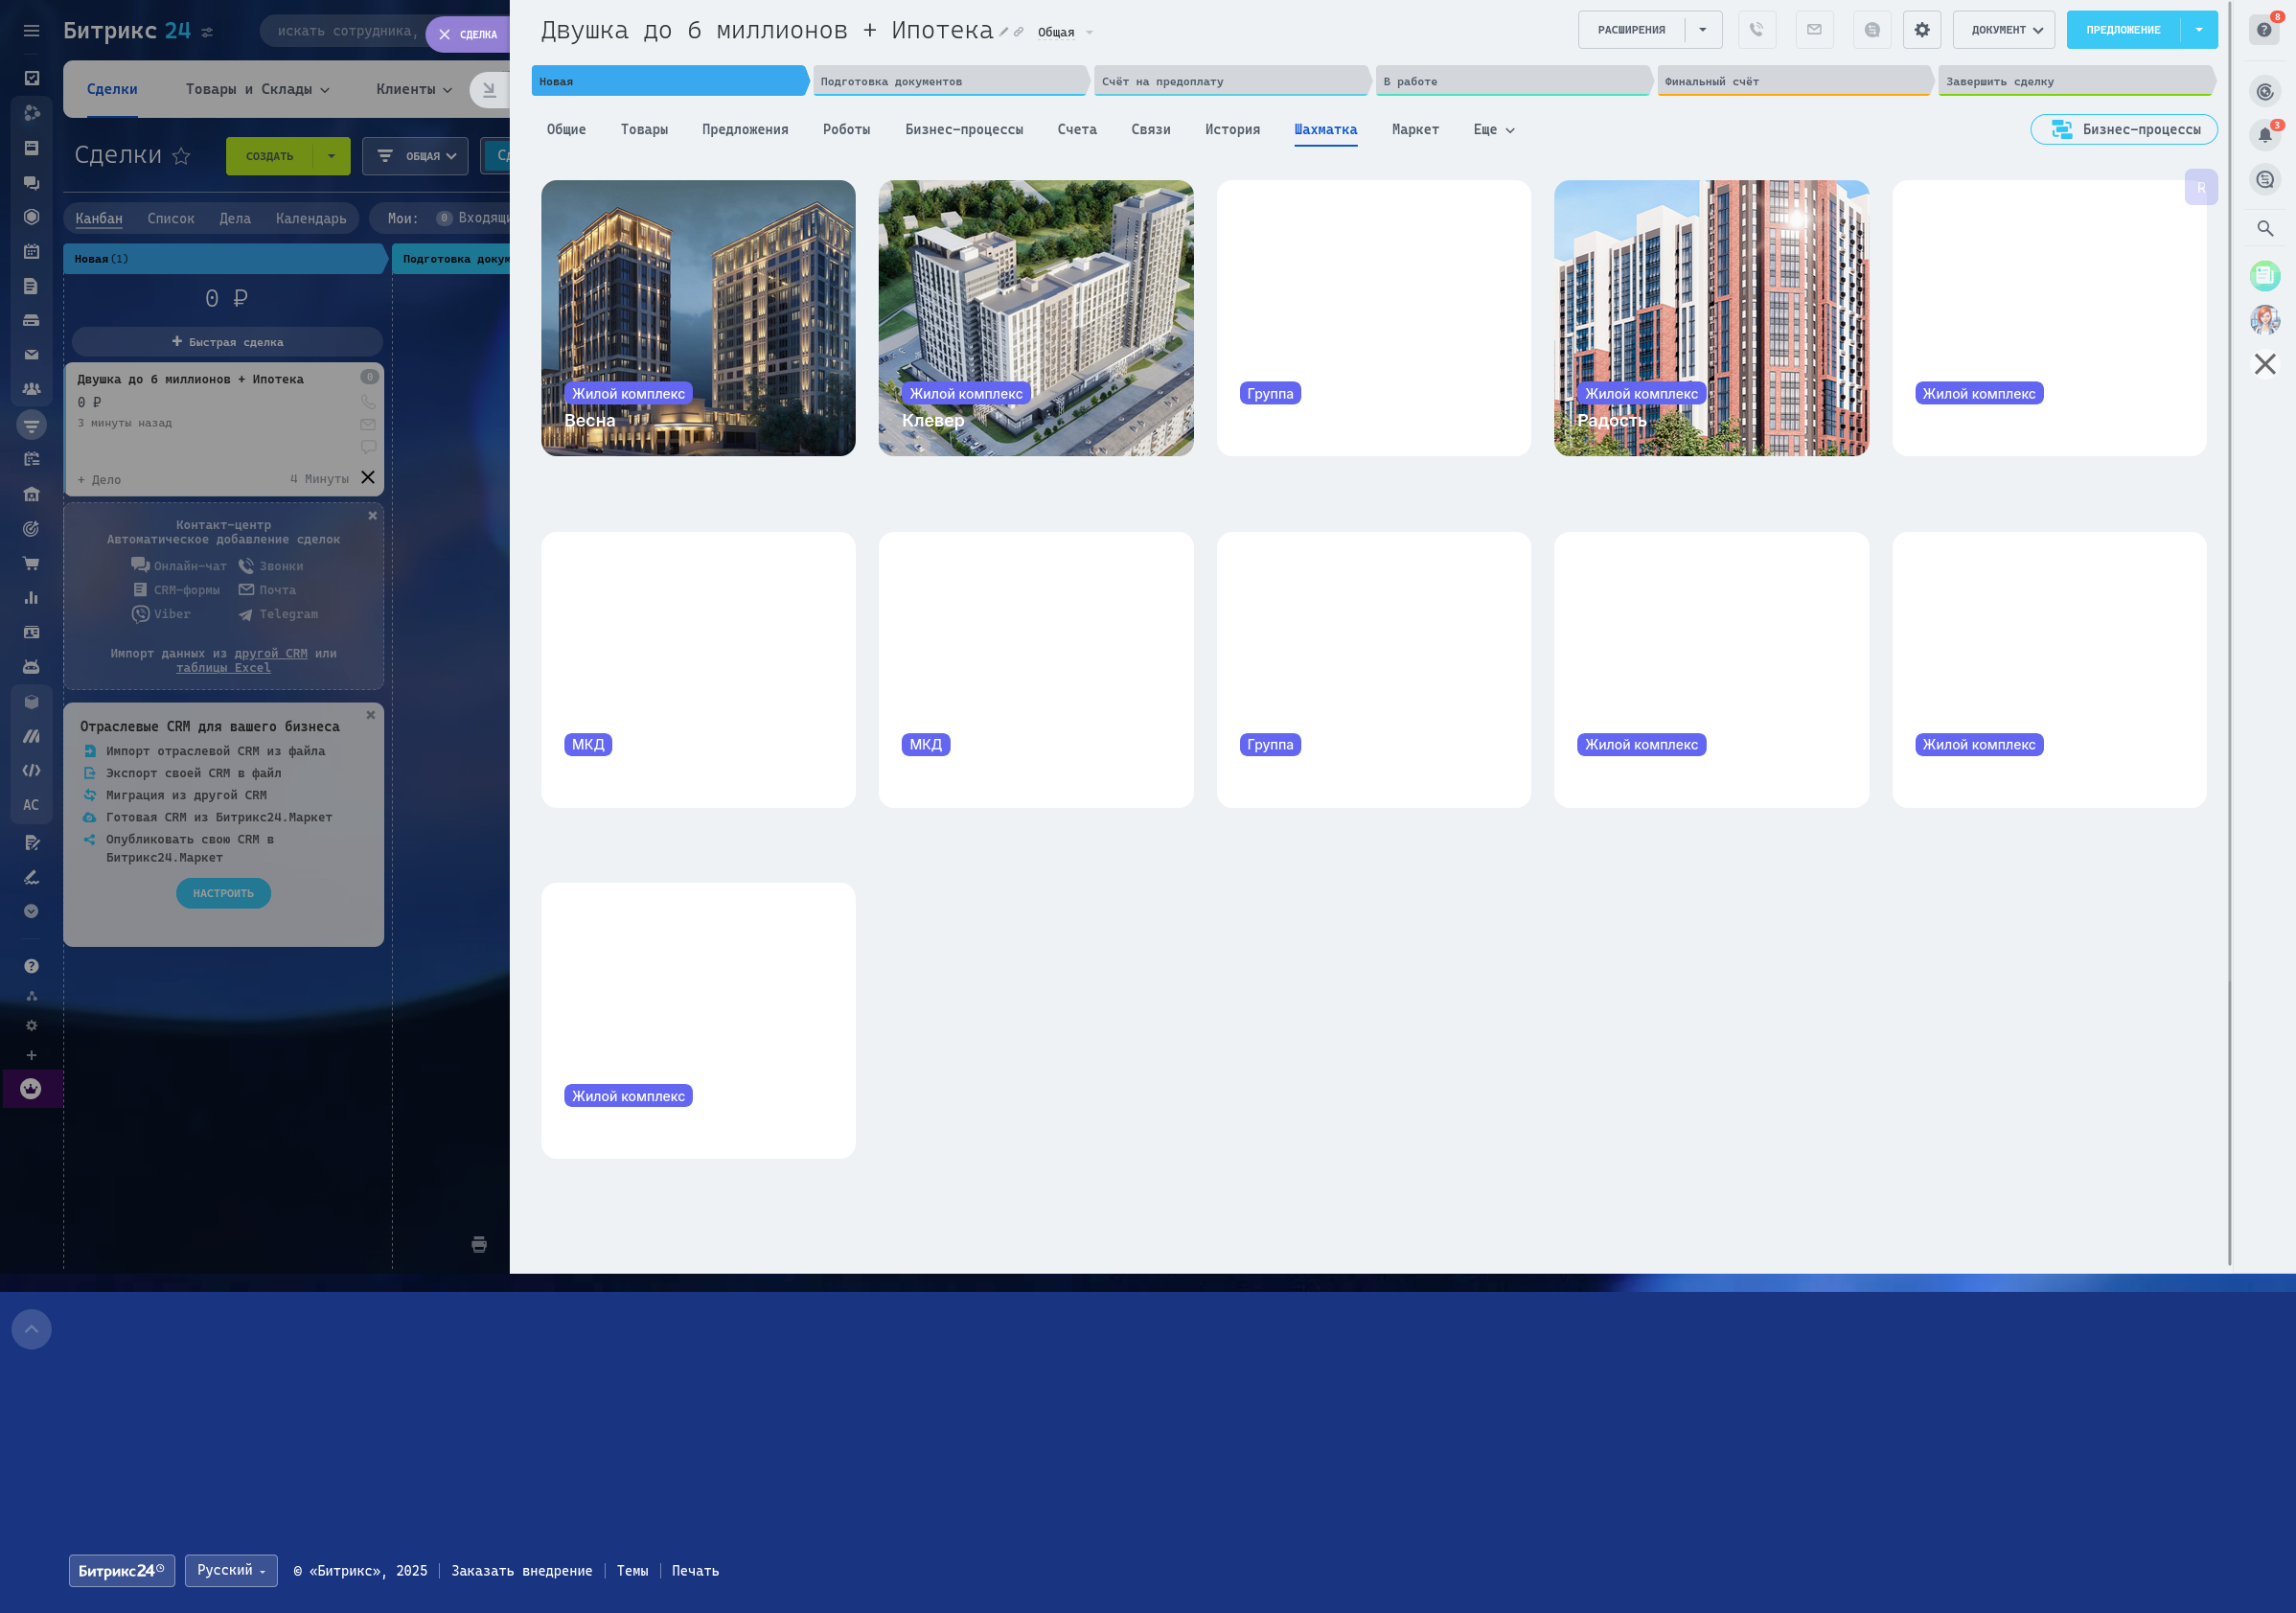Open the notifications bell icon
The width and height of the screenshot is (2296, 1613).
(2264, 135)
